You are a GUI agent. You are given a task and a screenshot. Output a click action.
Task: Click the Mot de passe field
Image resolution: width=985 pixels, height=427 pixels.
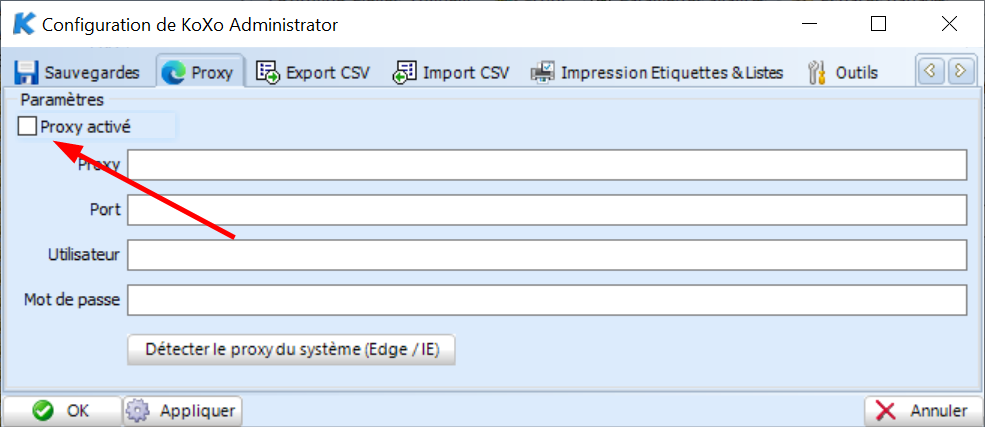547,300
